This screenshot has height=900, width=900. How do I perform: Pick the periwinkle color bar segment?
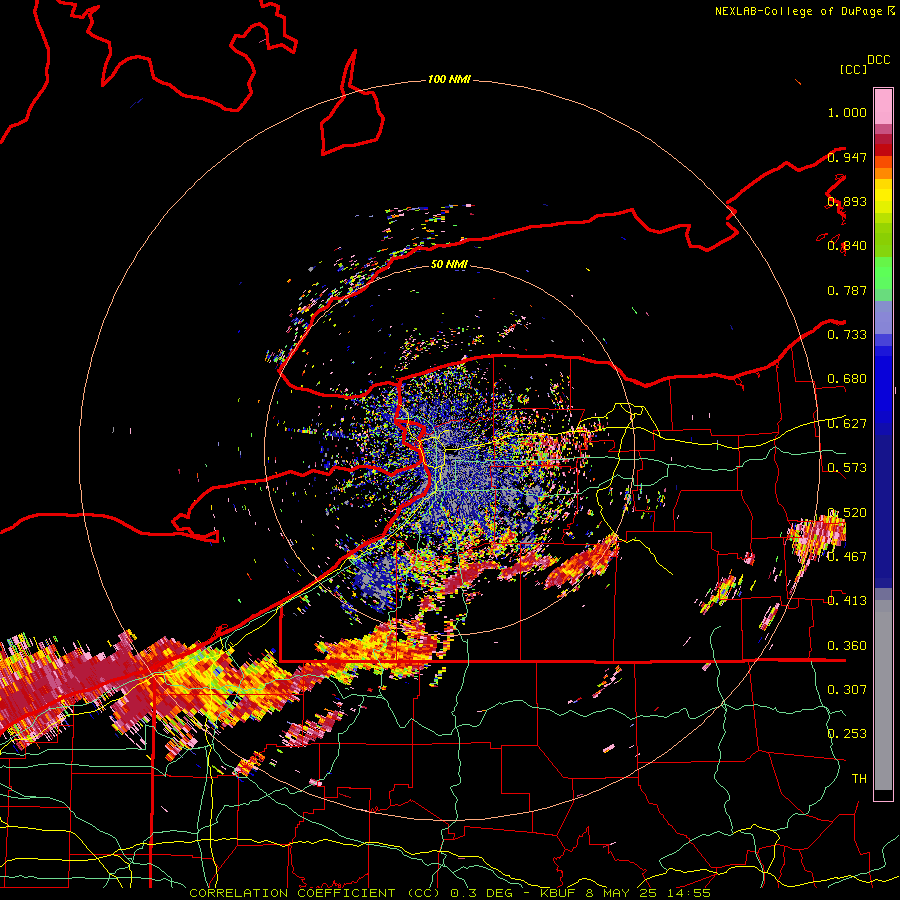(883, 317)
